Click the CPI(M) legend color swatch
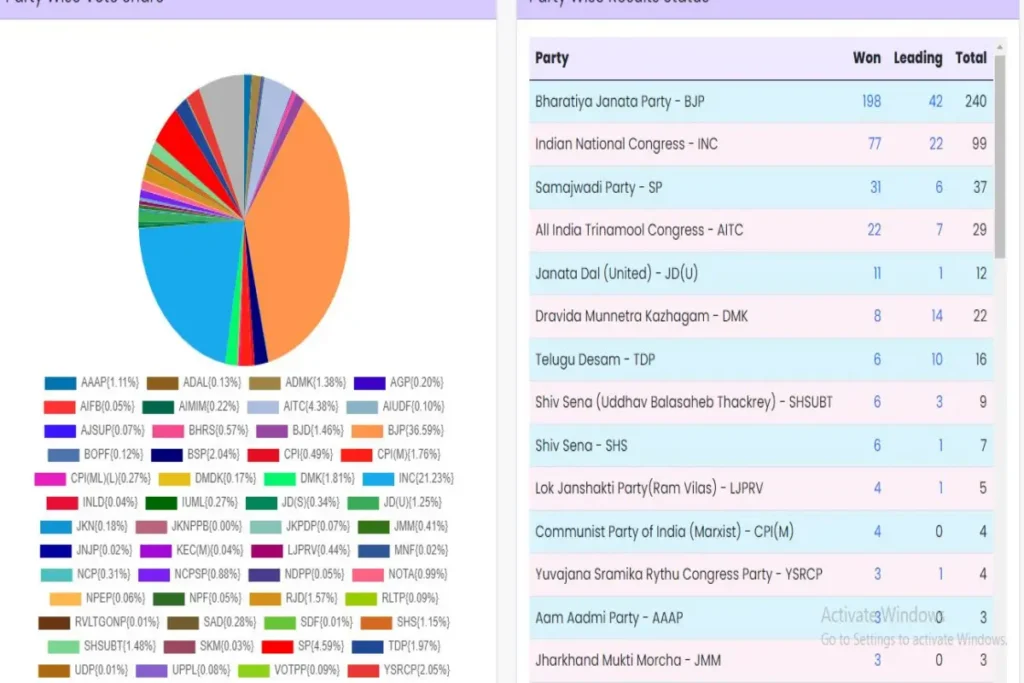Viewport: 1024px width, 683px height. (357, 454)
